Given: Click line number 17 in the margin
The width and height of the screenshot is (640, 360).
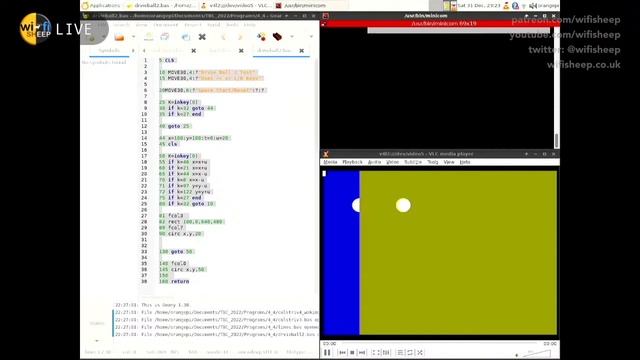Looking at the screenshot, I should click(144, 156).
